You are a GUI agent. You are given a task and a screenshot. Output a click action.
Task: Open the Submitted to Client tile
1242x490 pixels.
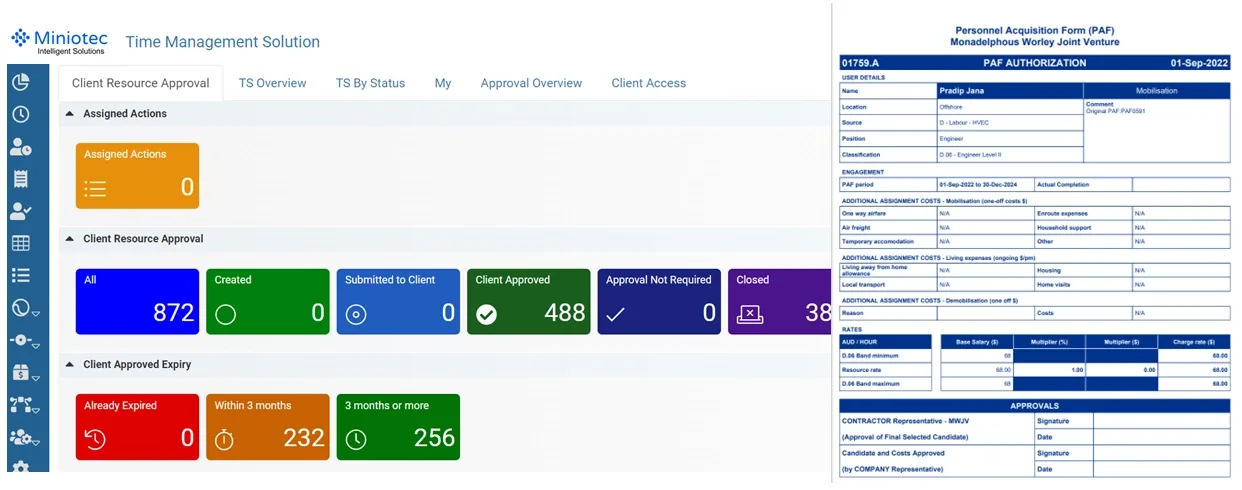[398, 301]
